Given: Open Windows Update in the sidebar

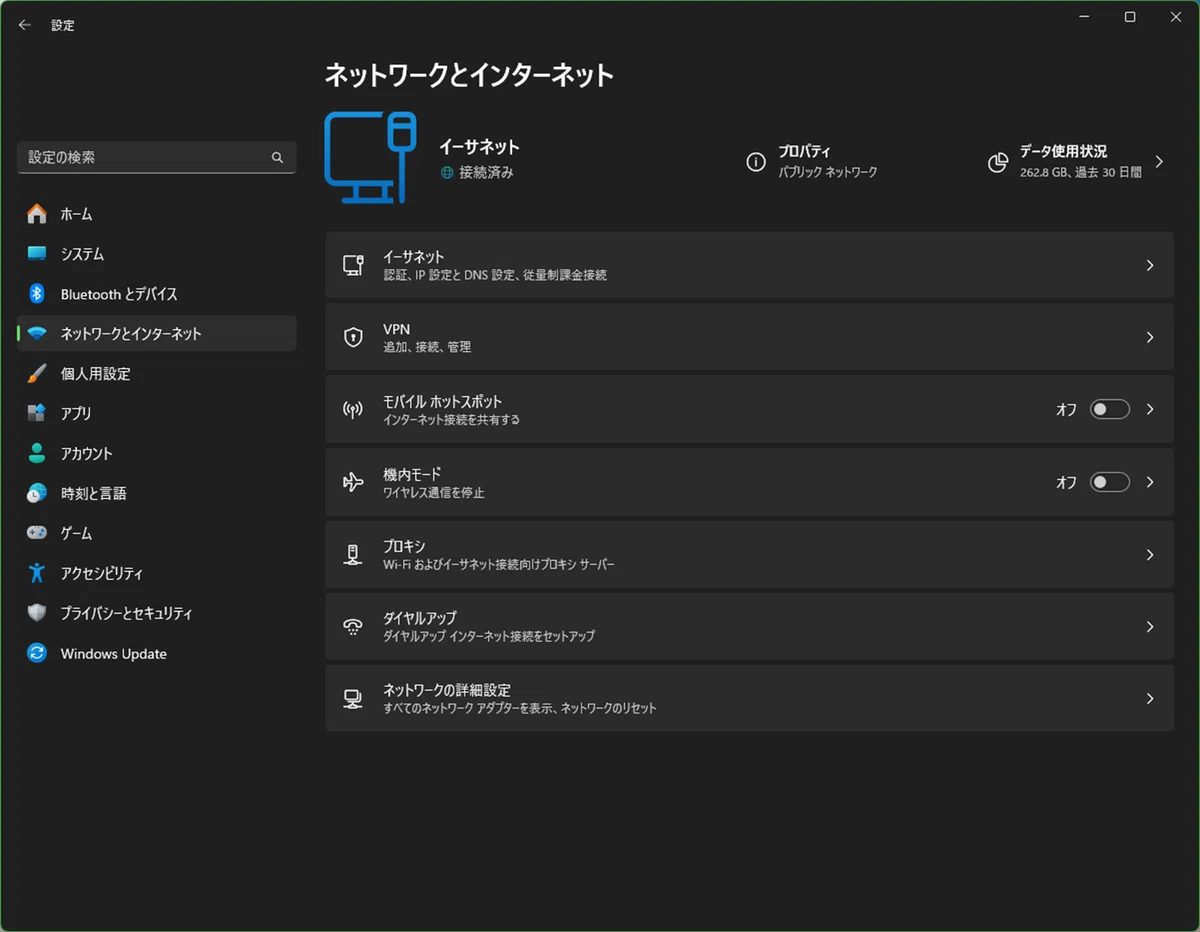Looking at the screenshot, I should [157, 653].
